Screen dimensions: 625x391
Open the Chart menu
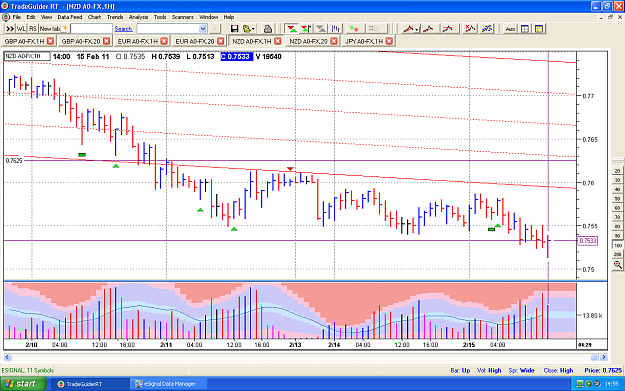coord(94,17)
